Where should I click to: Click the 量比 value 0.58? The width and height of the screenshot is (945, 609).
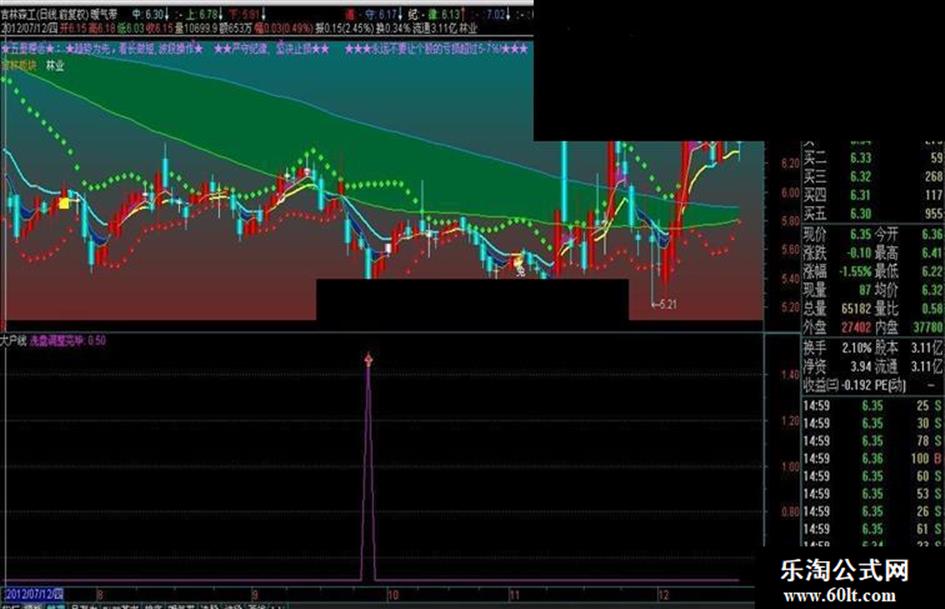pyautogui.click(x=932, y=309)
